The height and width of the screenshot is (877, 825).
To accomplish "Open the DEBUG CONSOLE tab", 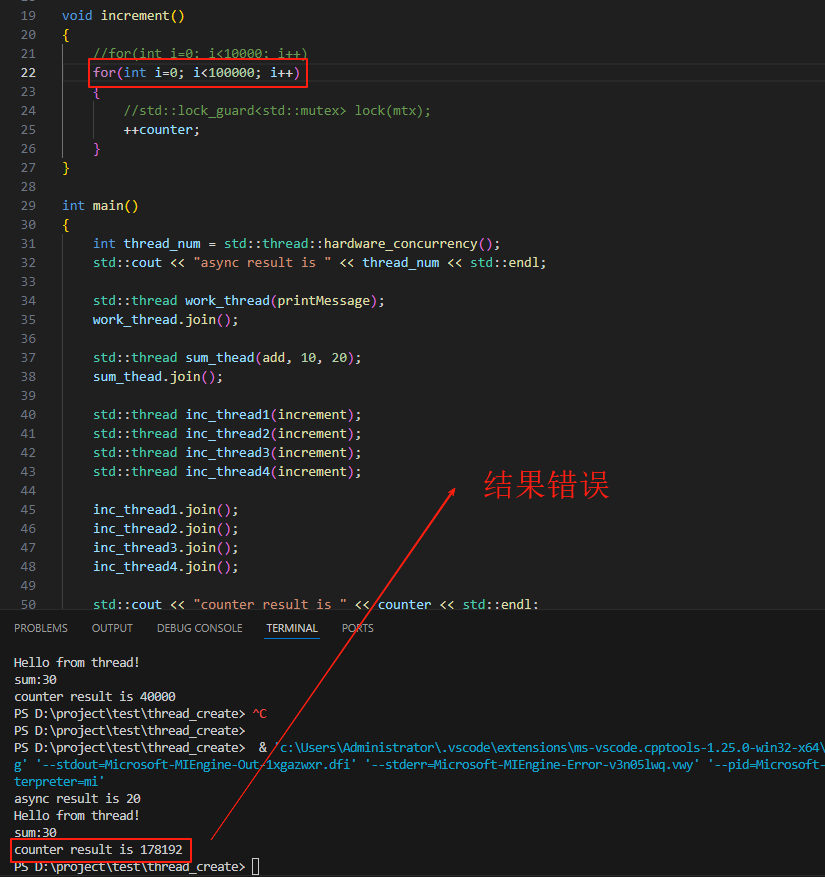I will 200,628.
